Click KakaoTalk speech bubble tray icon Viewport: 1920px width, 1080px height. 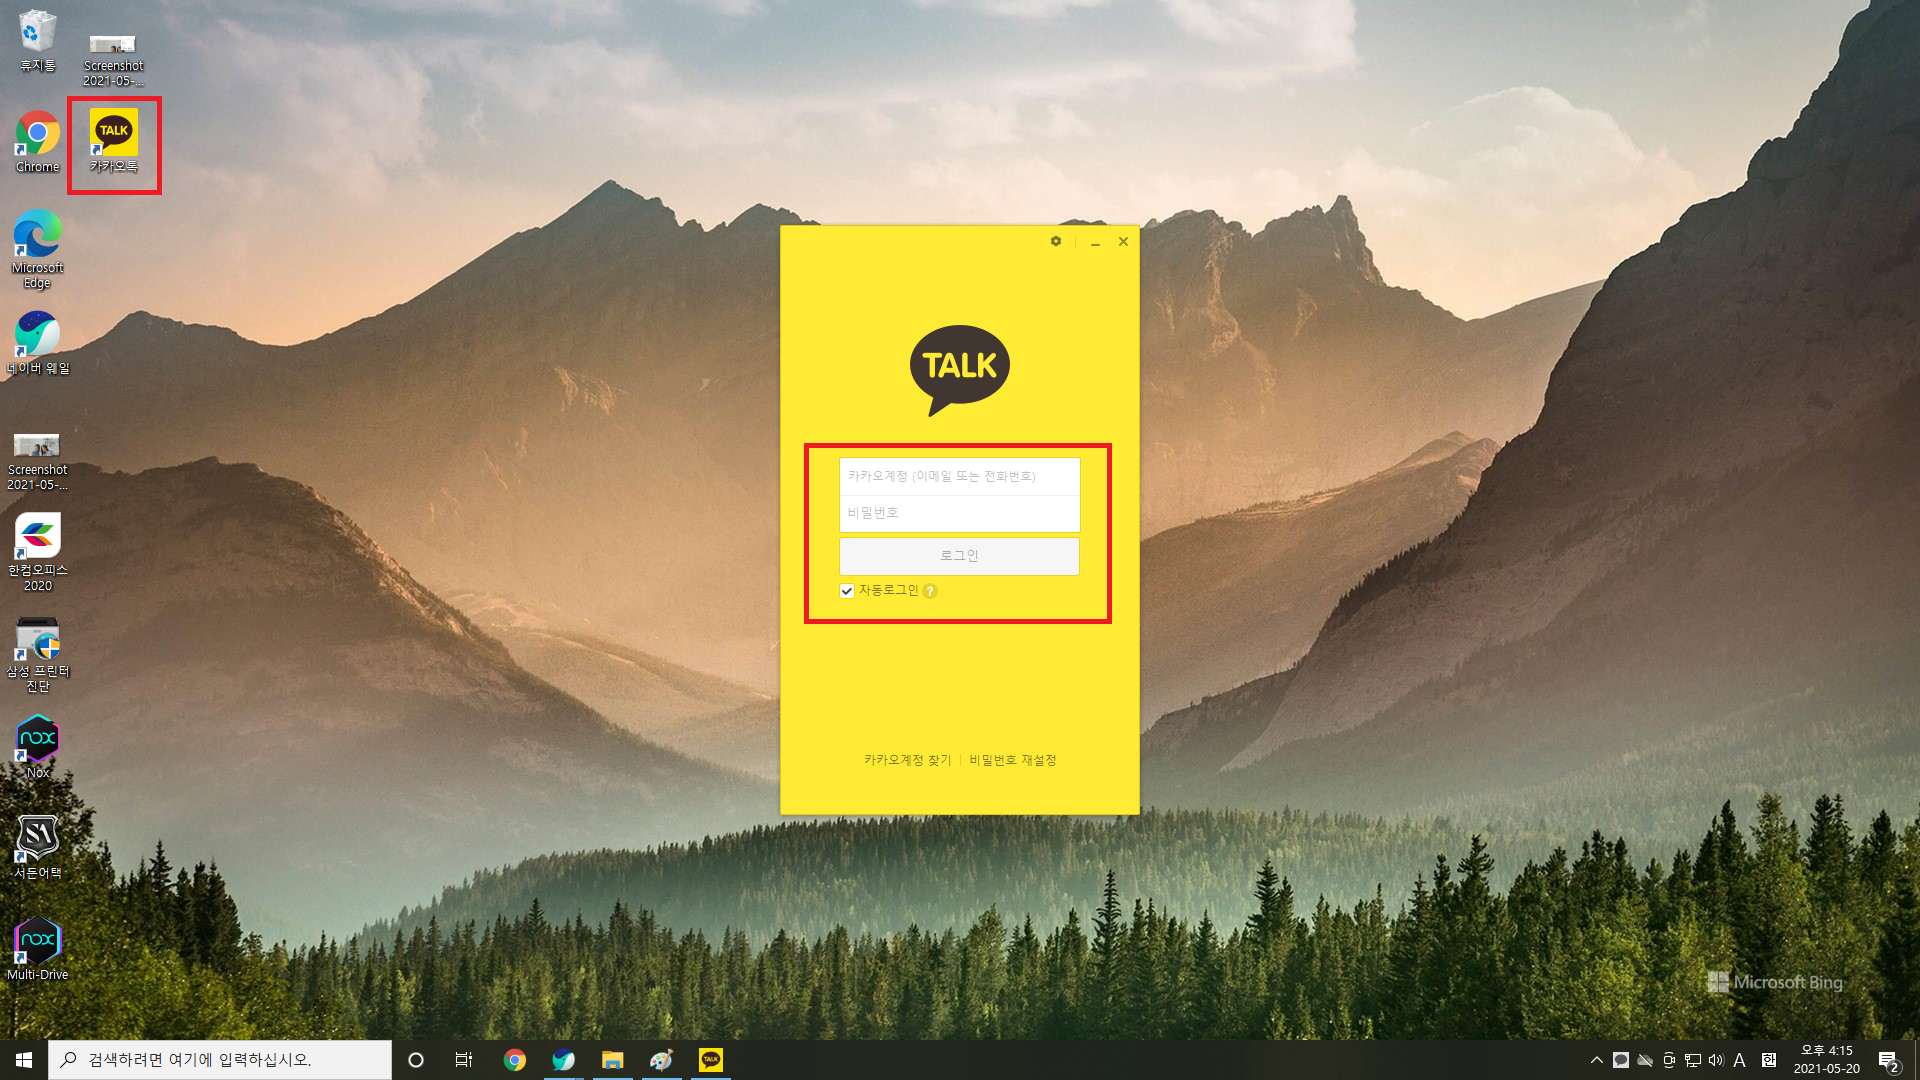point(1621,1060)
